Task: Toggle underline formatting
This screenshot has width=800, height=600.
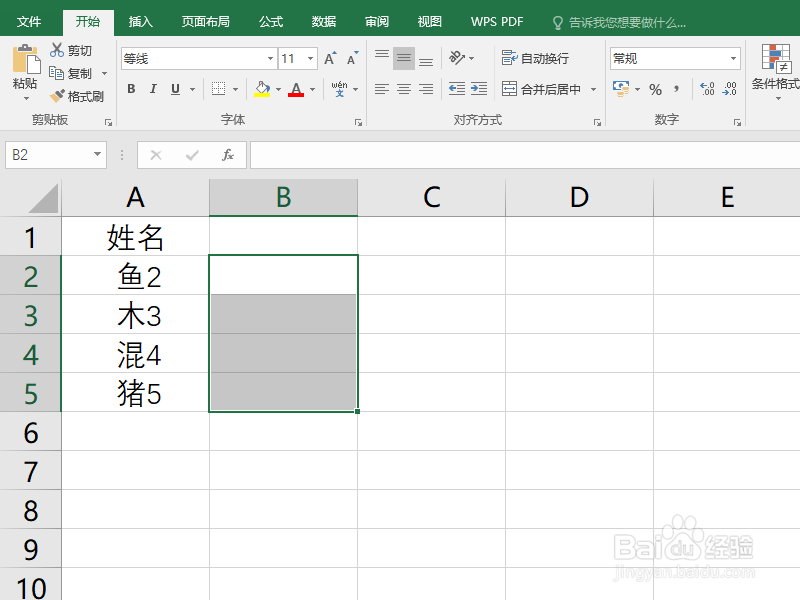Action: coord(176,89)
